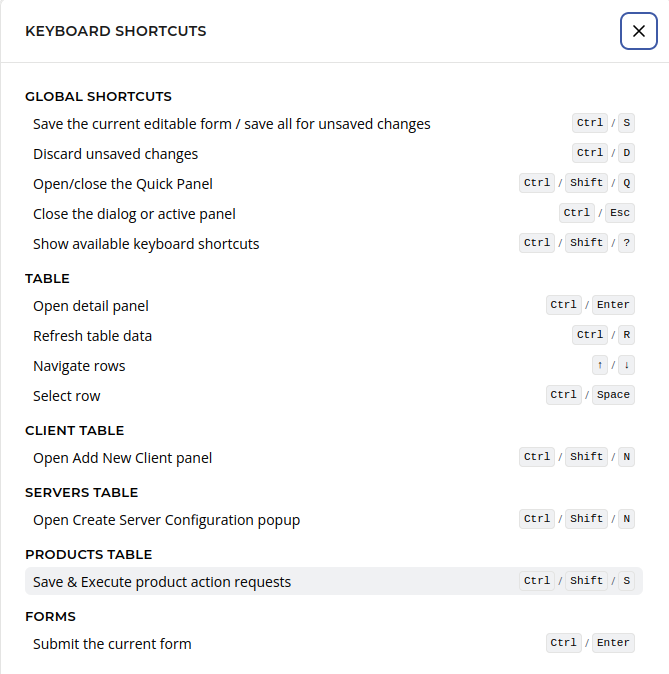Select 'Close the dialog or active panel' row

point(334,214)
